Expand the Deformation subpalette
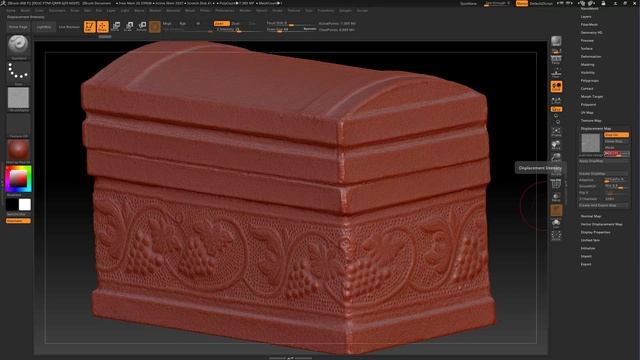 591,57
